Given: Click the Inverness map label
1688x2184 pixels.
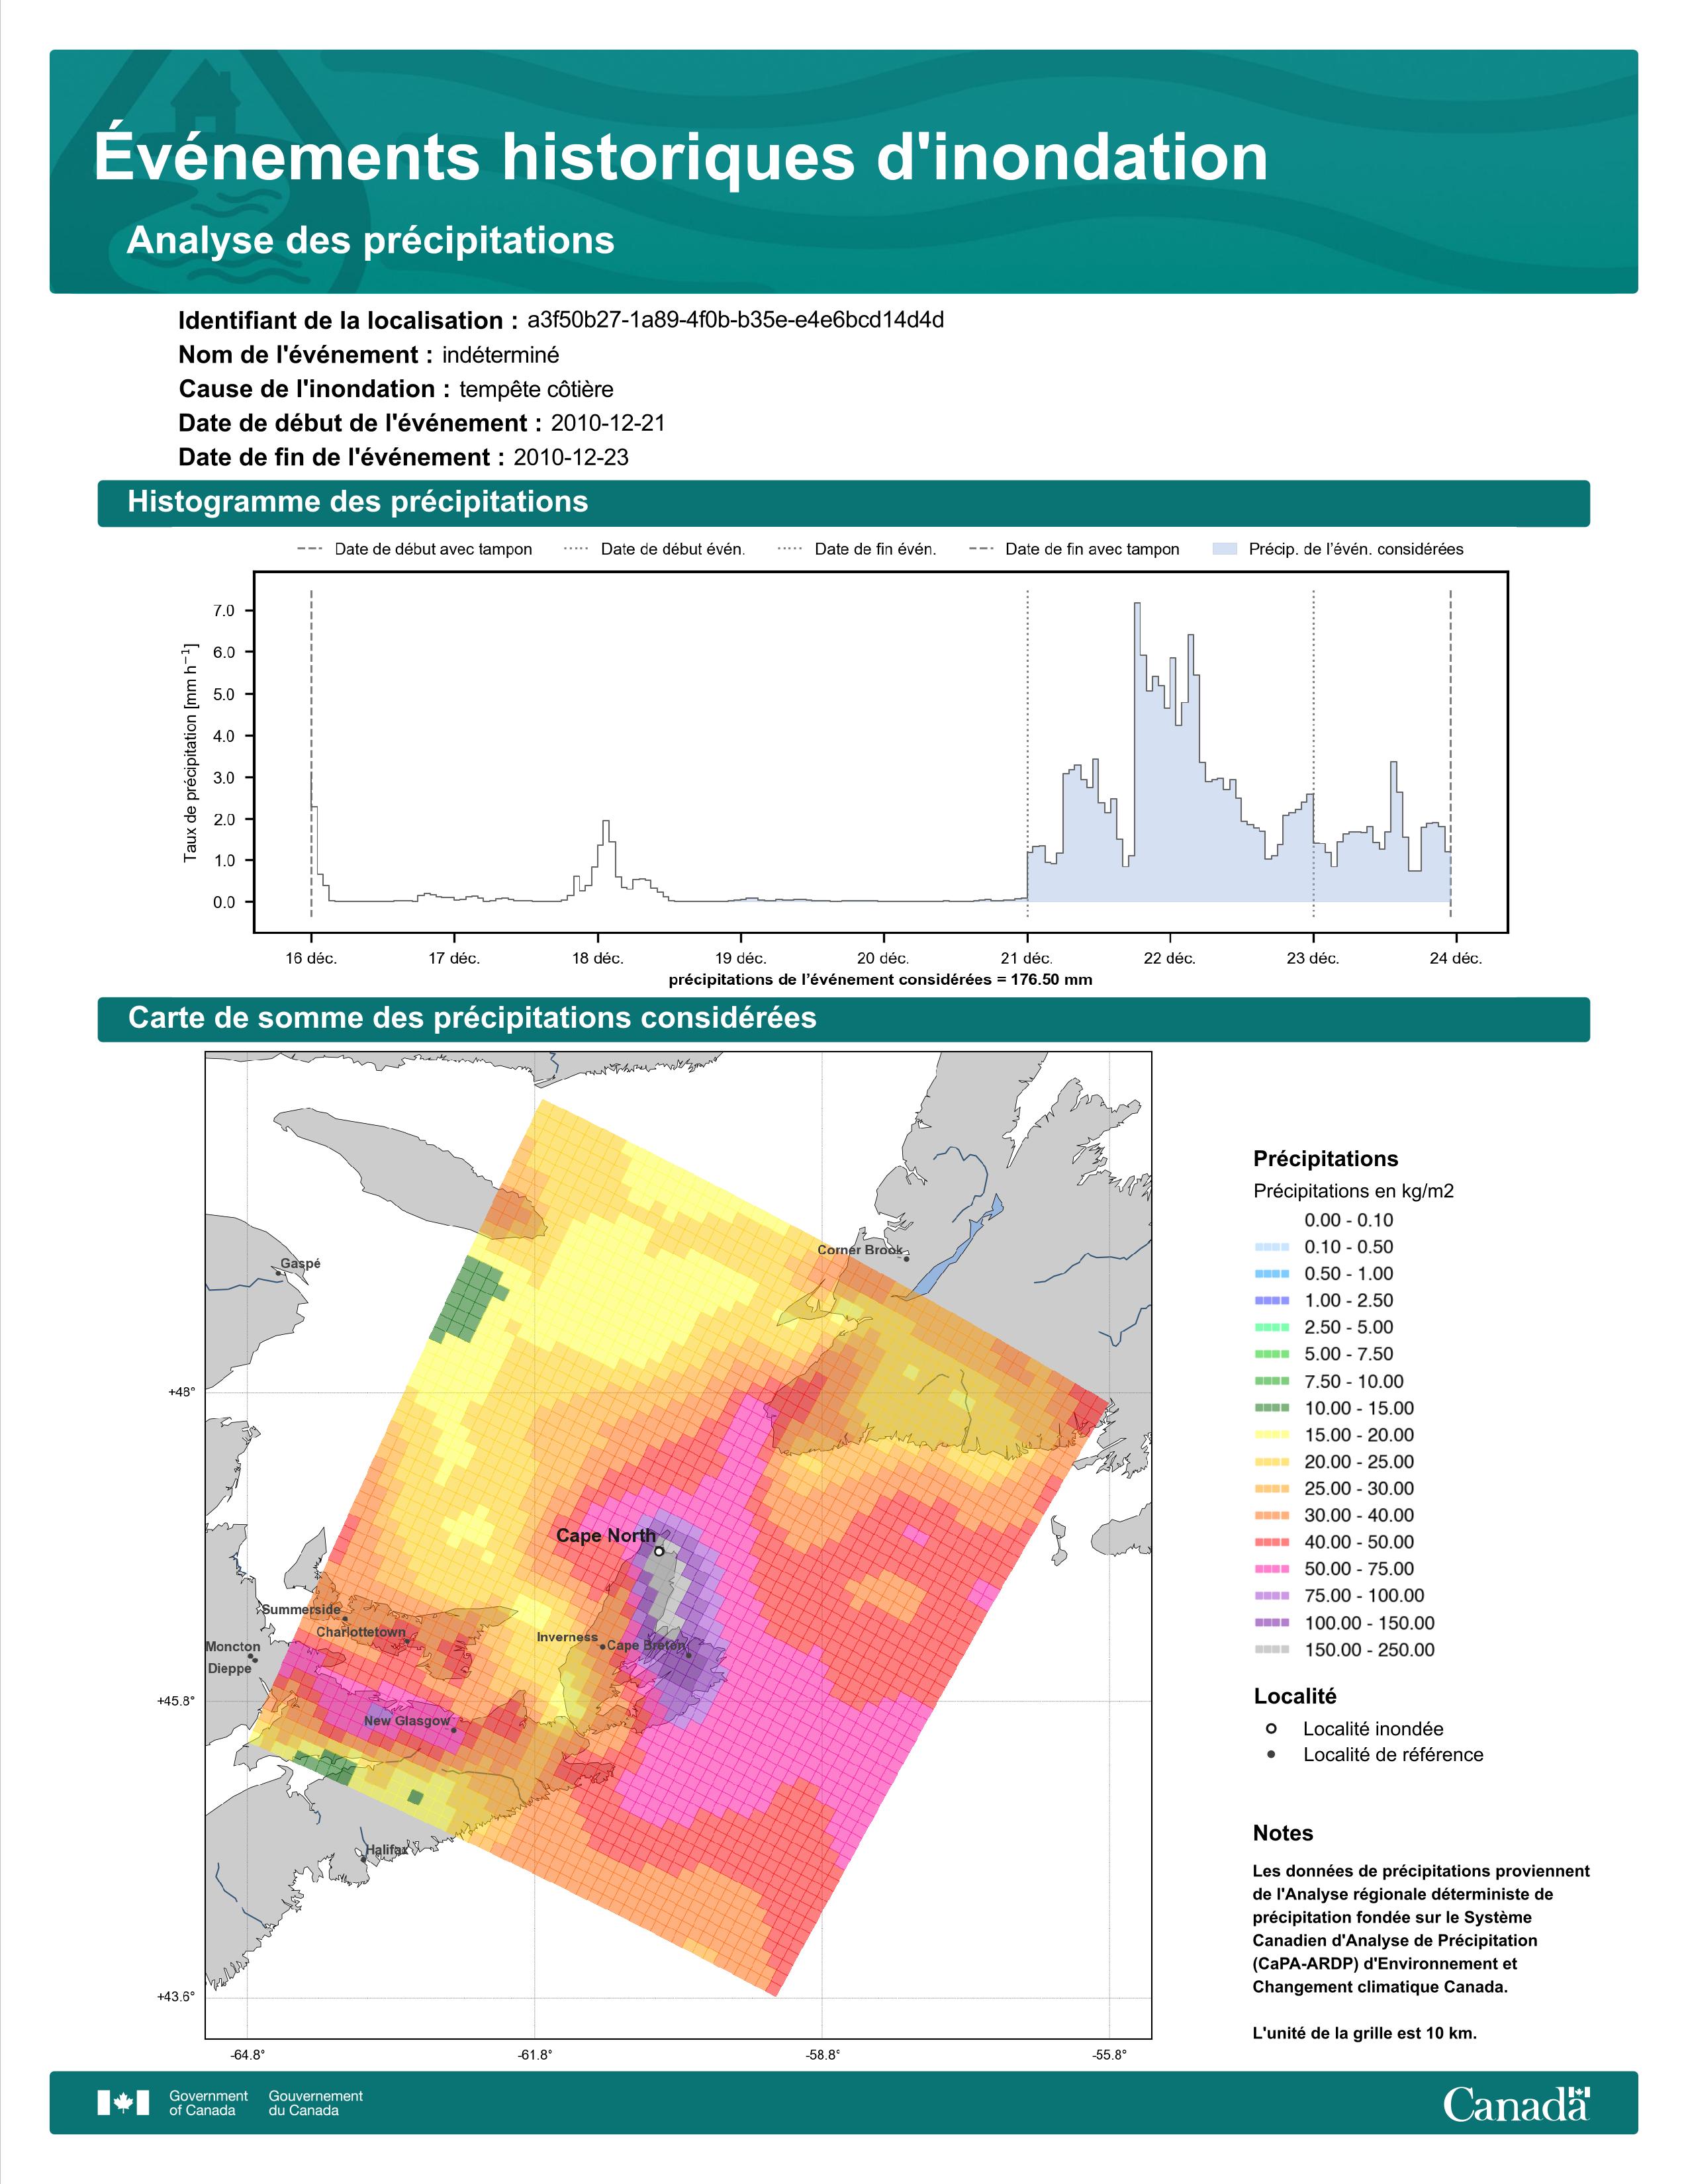Looking at the screenshot, I should coord(567,1637).
